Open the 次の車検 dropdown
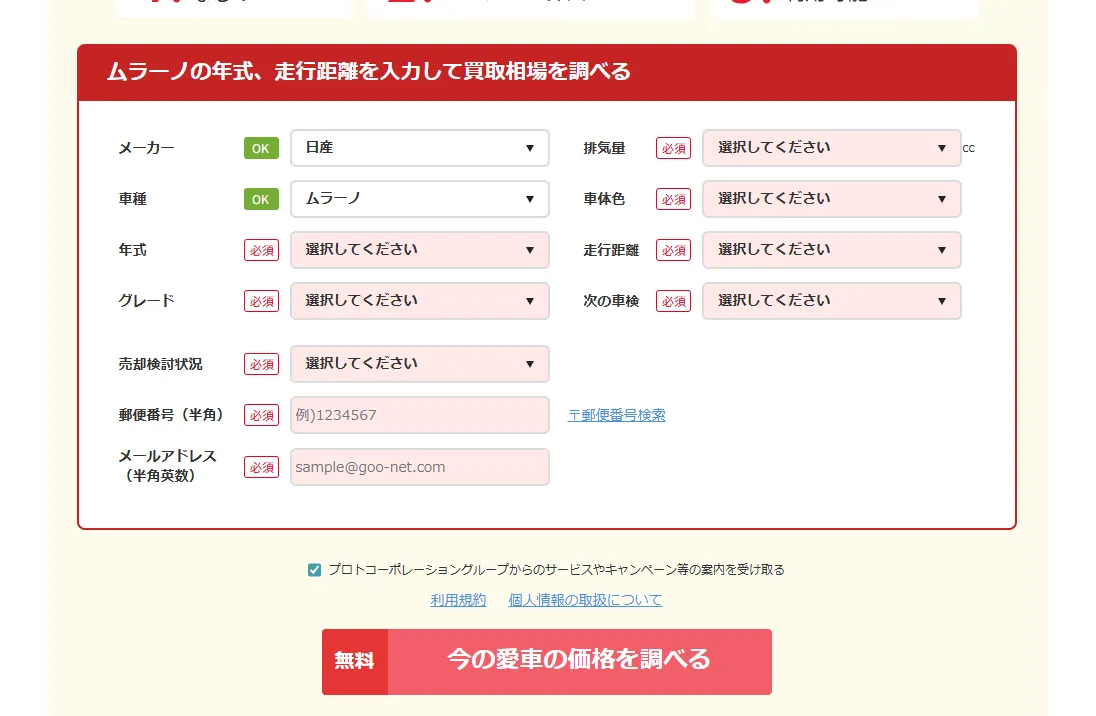Screen dimensions: 1096x716 click(831, 301)
